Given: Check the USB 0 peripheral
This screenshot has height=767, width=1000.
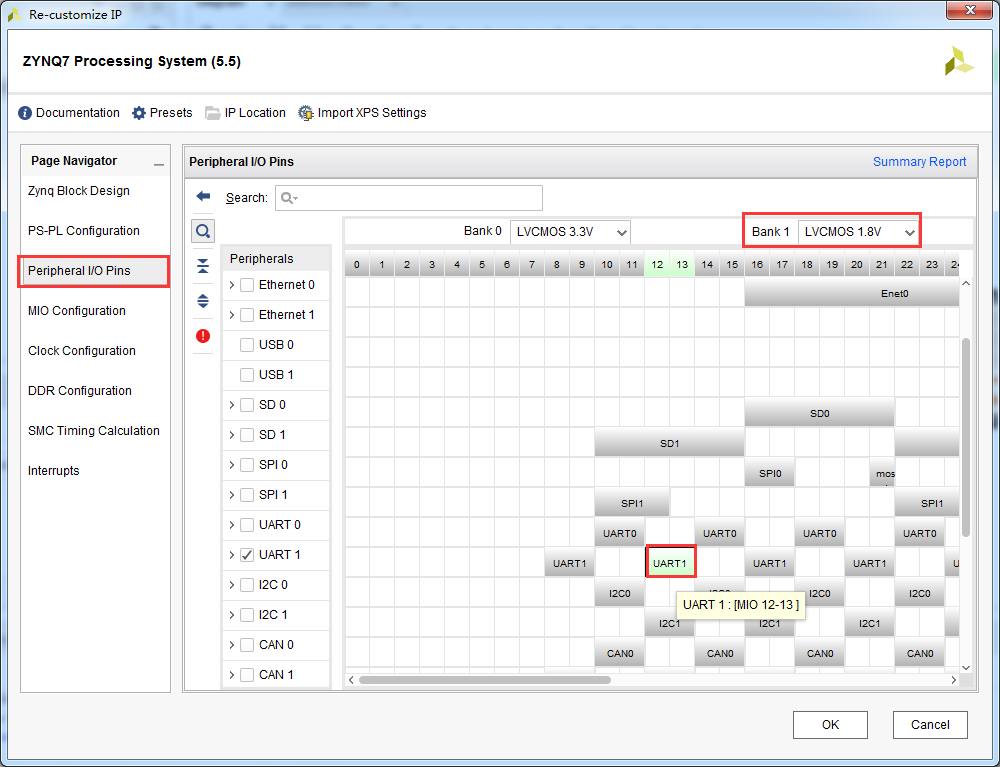Looking at the screenshot, I should (247, 345).
